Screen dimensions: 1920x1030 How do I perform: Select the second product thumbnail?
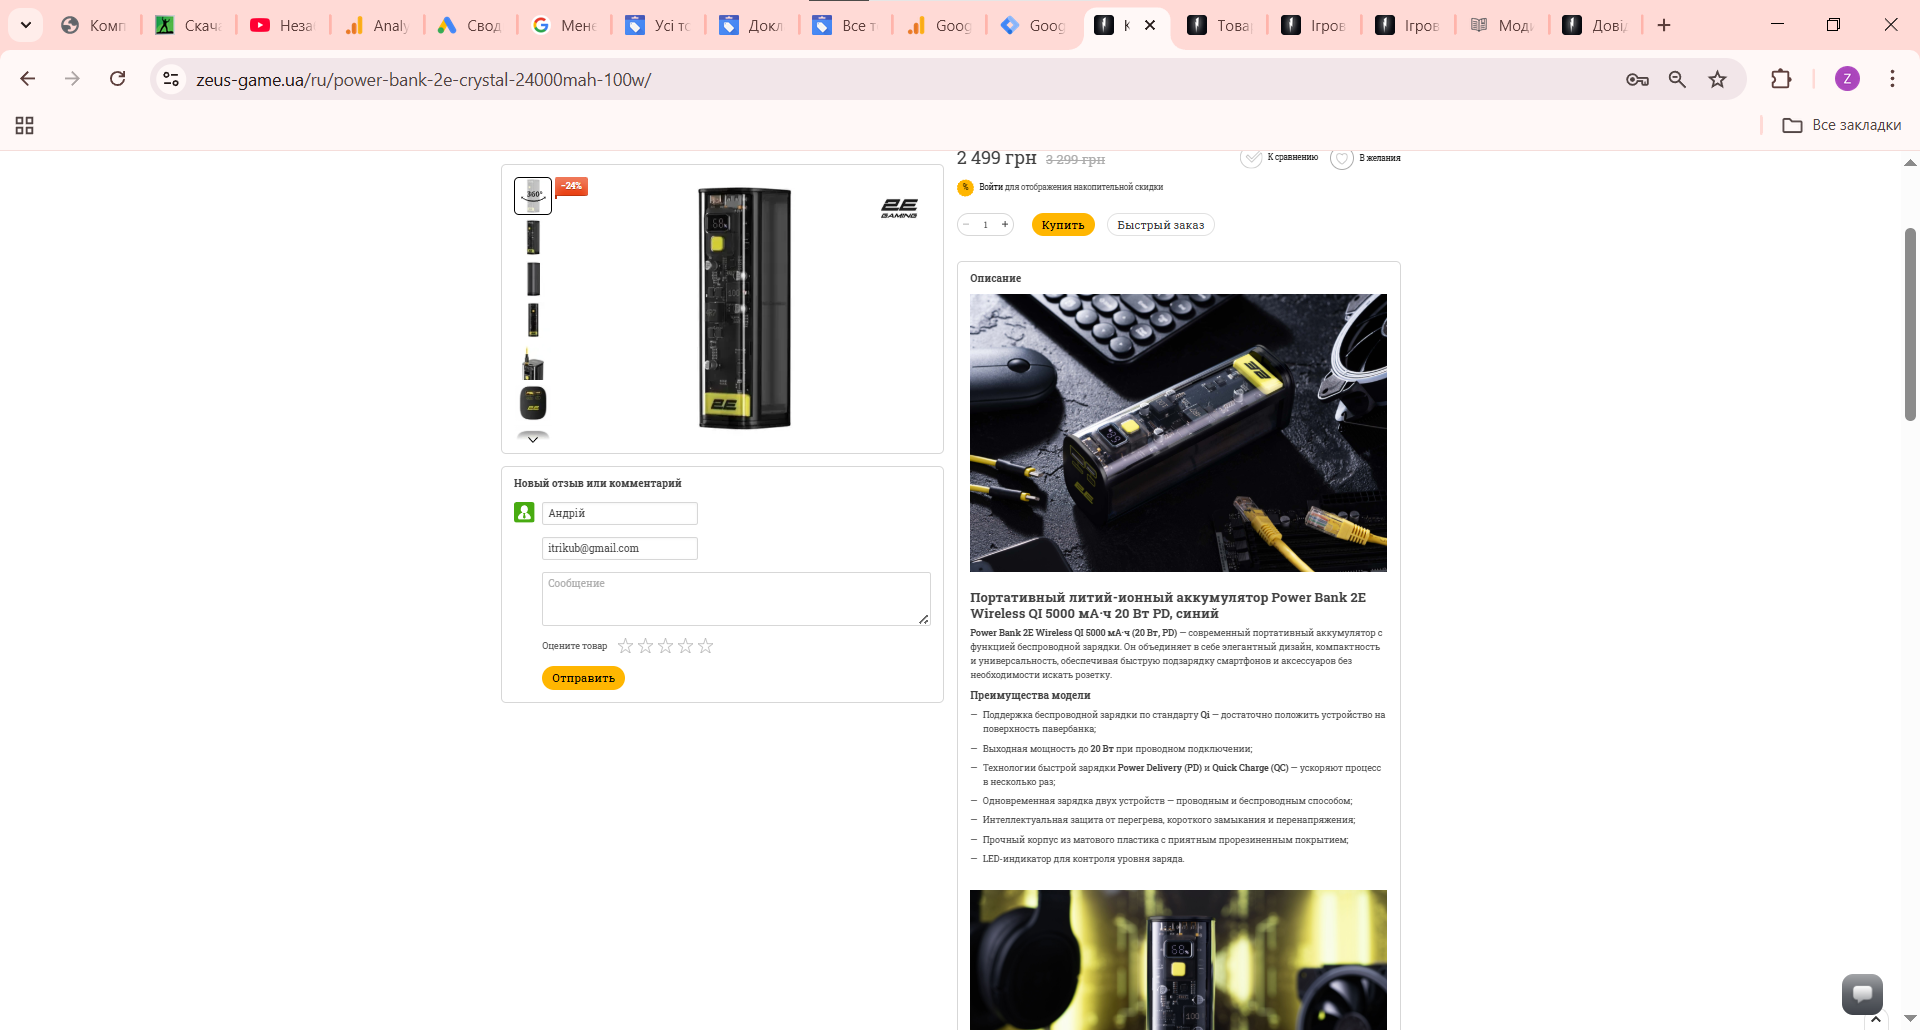pos(533,238)
